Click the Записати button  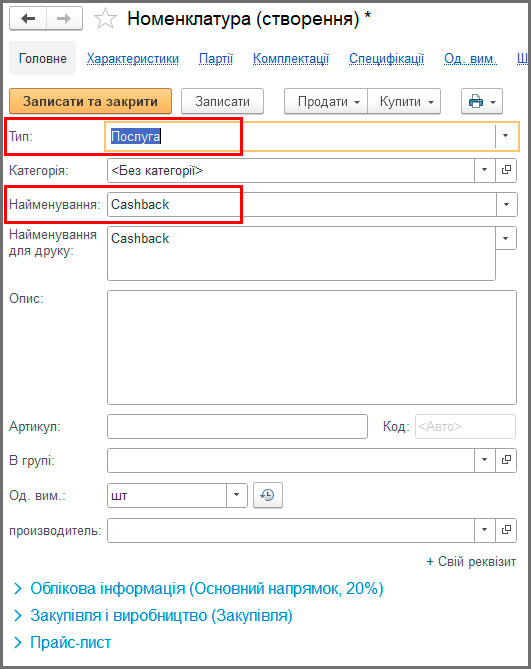222,102
